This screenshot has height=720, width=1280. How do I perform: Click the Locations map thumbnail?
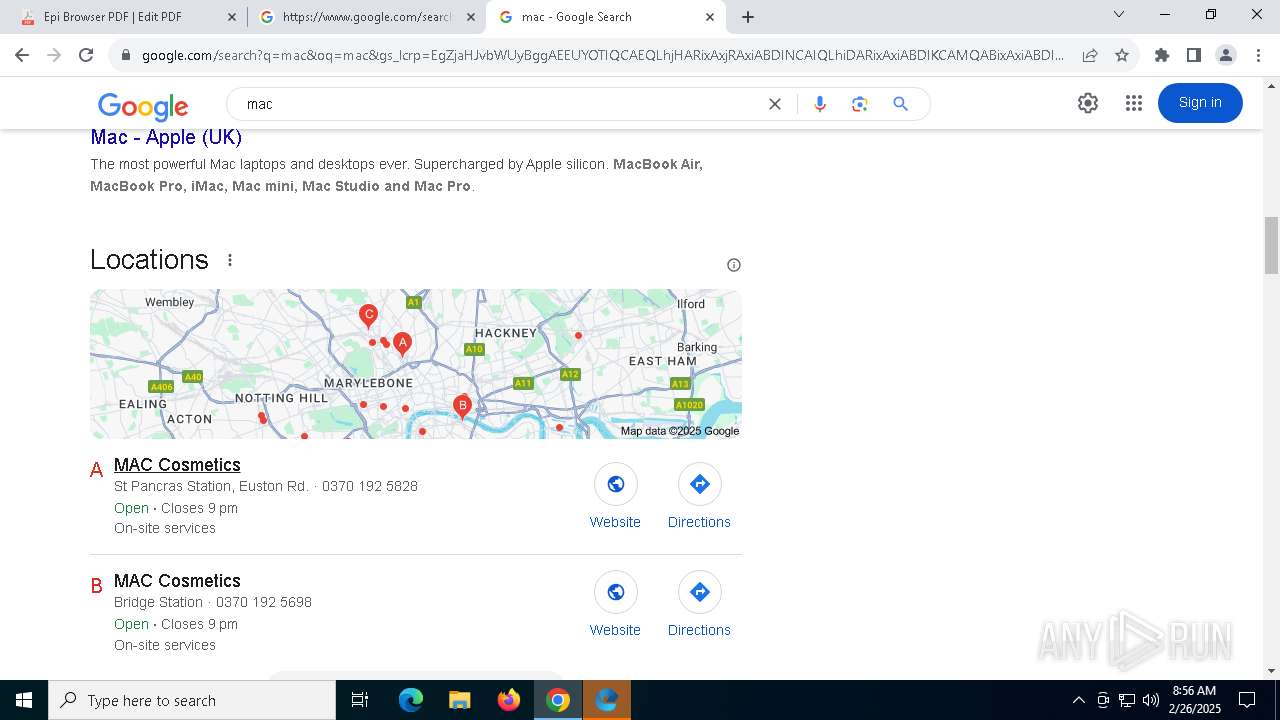point(416,364)
